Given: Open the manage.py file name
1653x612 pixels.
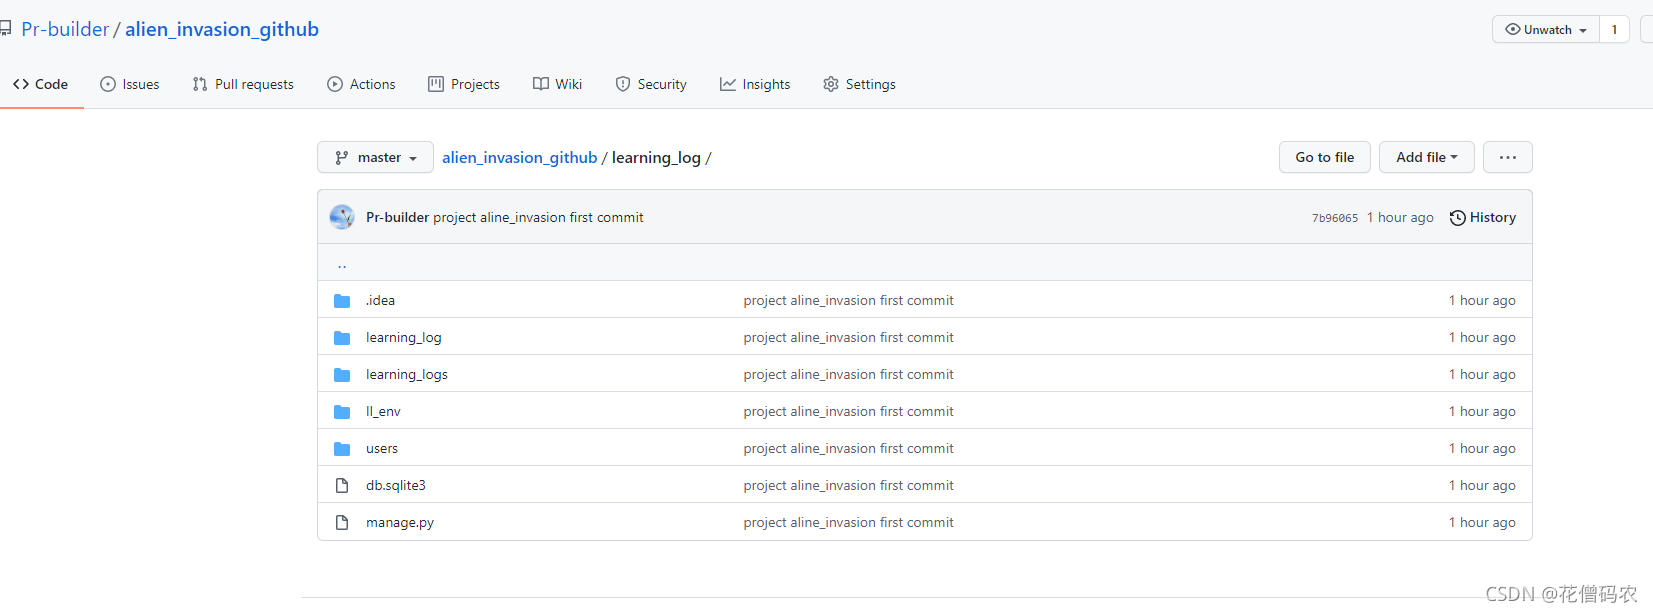Looking at the screenshot, I should point(400,522).
